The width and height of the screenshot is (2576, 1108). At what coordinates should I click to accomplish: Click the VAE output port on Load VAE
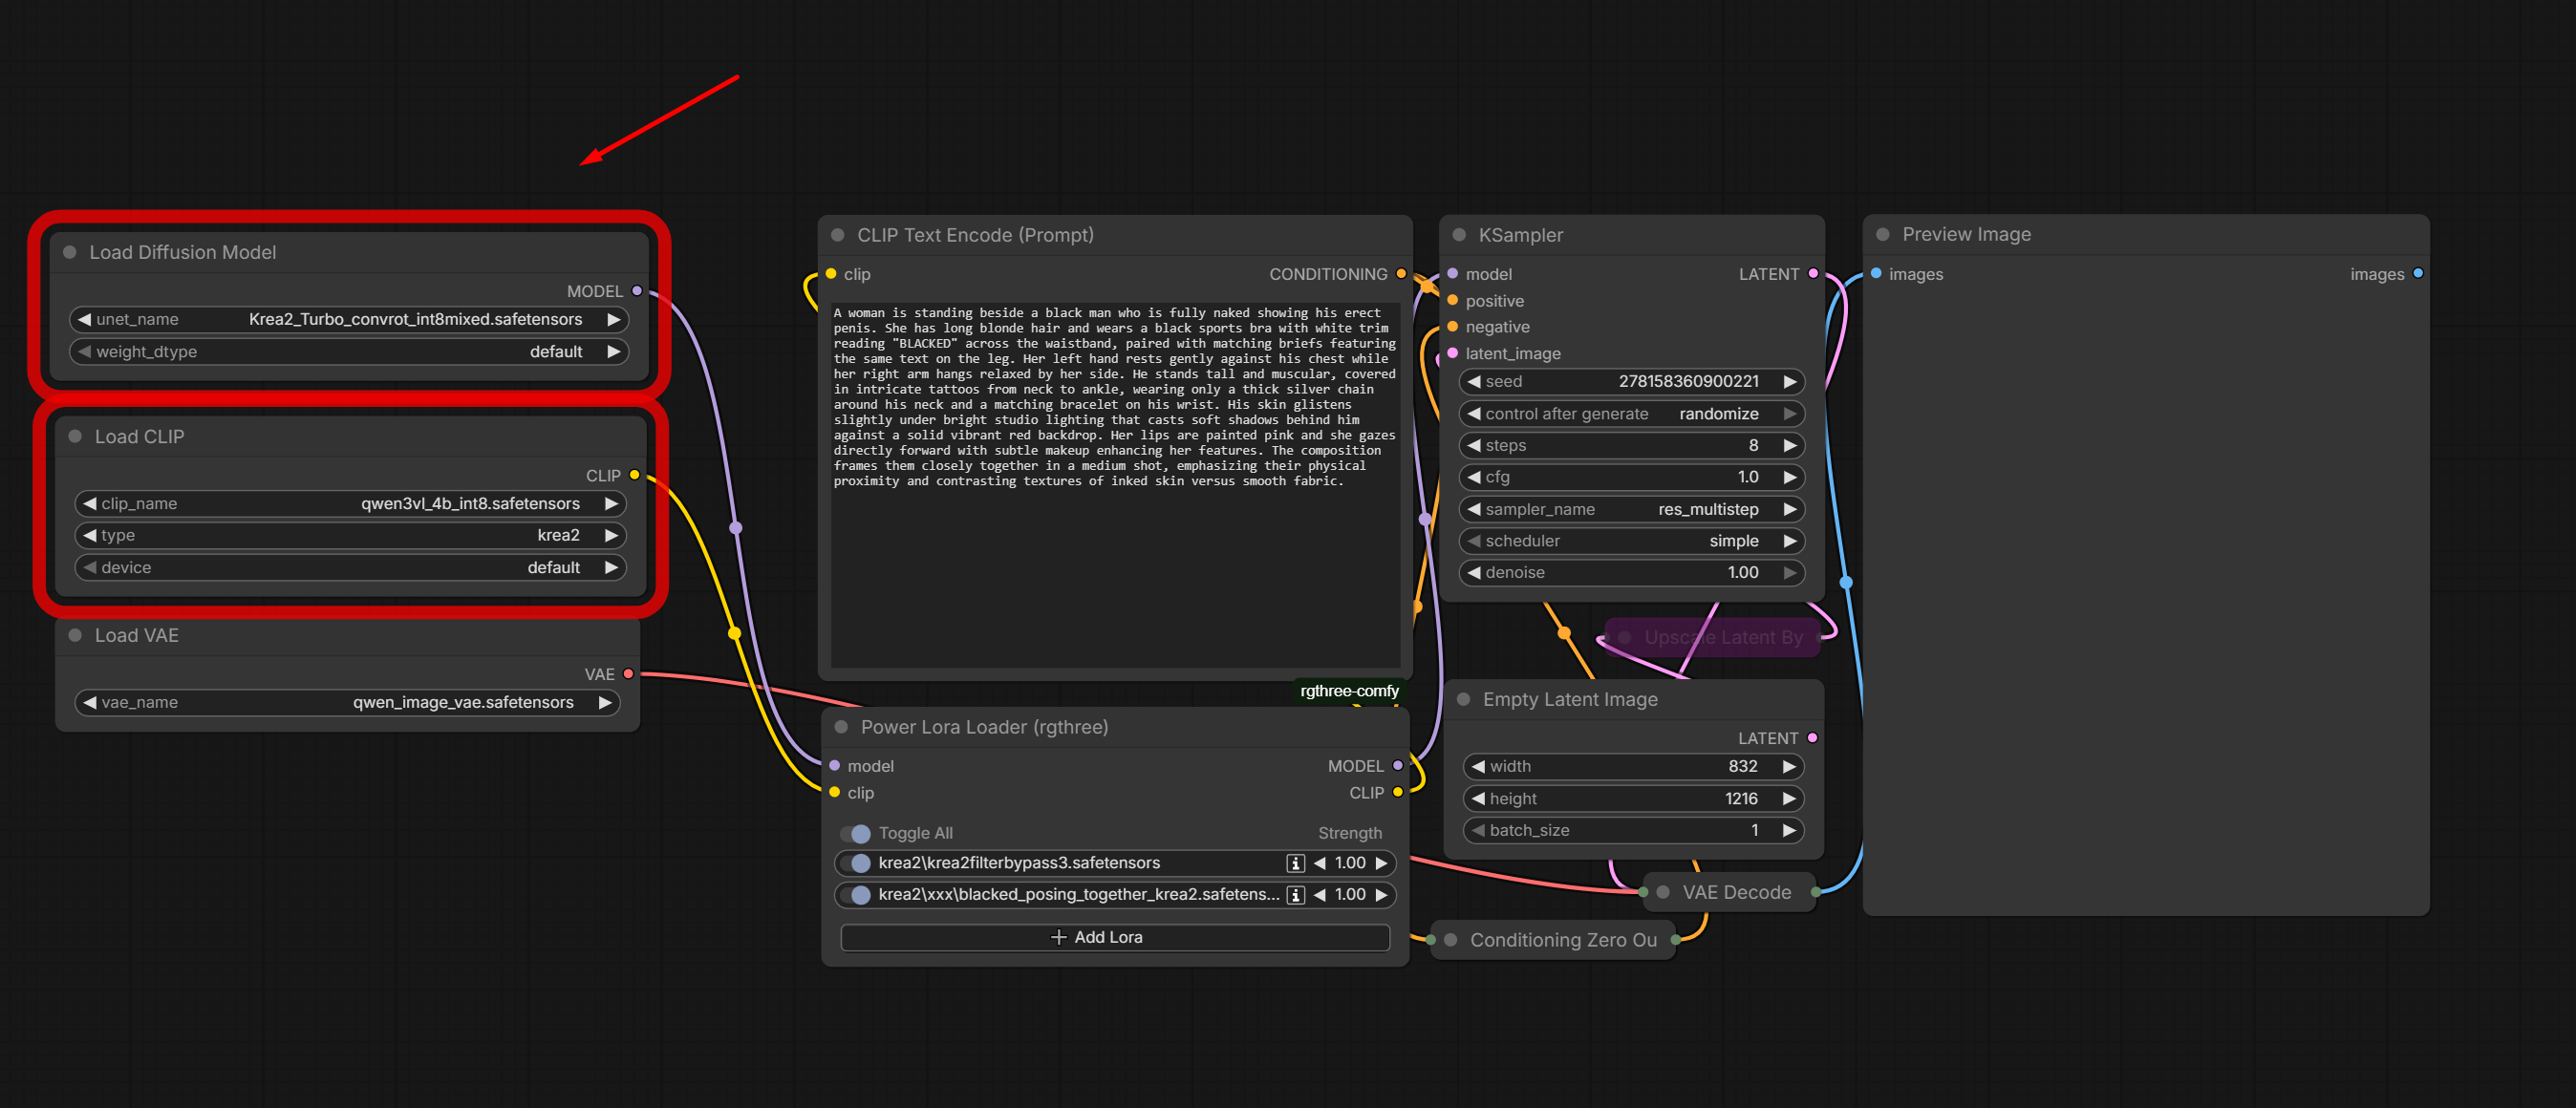coord(629,674)
